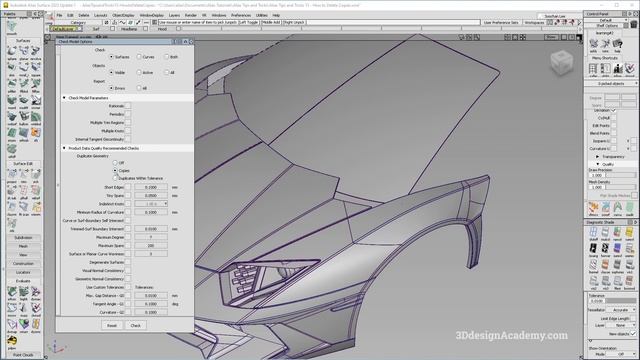640x360 pixels.
Task: Select the Curves radio button under Check
Action: pos(139,57)
